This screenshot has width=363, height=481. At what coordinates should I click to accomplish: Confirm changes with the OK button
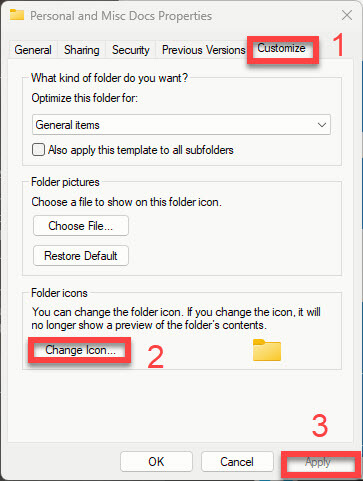click(x=156, y=462)
